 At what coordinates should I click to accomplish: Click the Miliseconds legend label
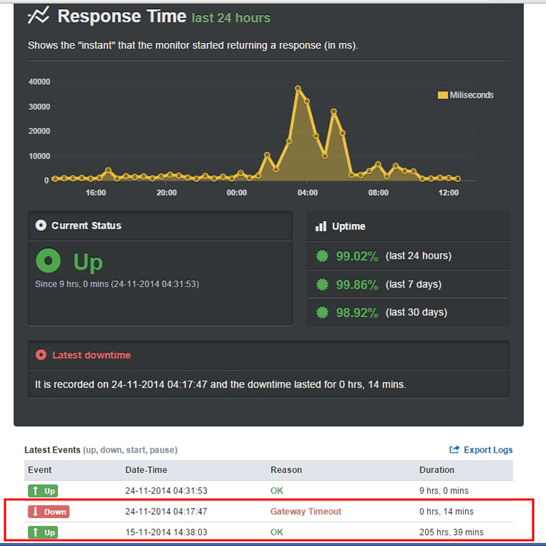click(x=471, y=95)
